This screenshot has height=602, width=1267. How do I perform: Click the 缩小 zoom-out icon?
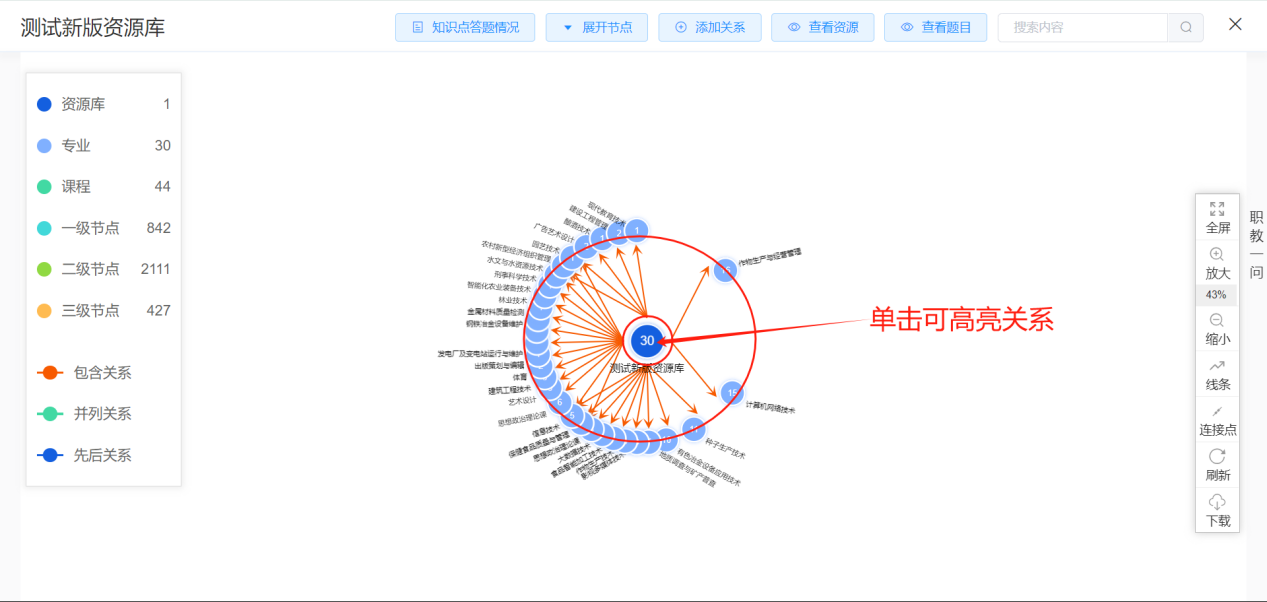(x=1216, y=327)
